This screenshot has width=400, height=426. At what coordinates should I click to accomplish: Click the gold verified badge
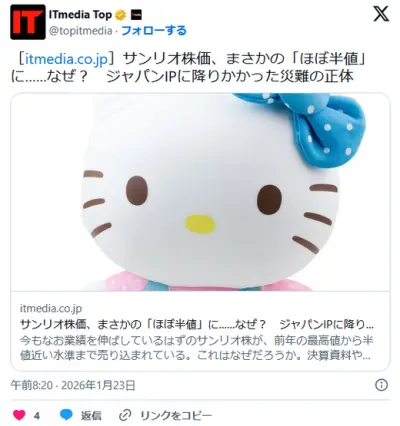121,15
